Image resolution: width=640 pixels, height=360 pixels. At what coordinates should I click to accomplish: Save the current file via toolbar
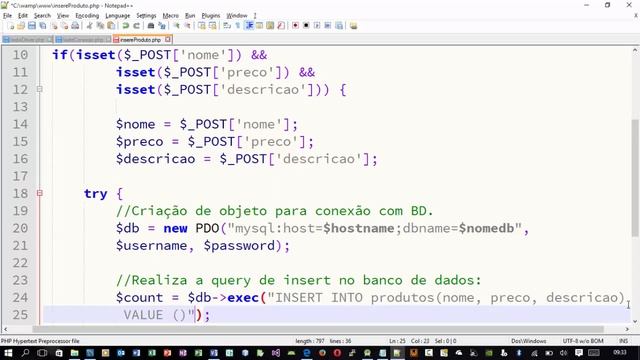click(31, 26)
